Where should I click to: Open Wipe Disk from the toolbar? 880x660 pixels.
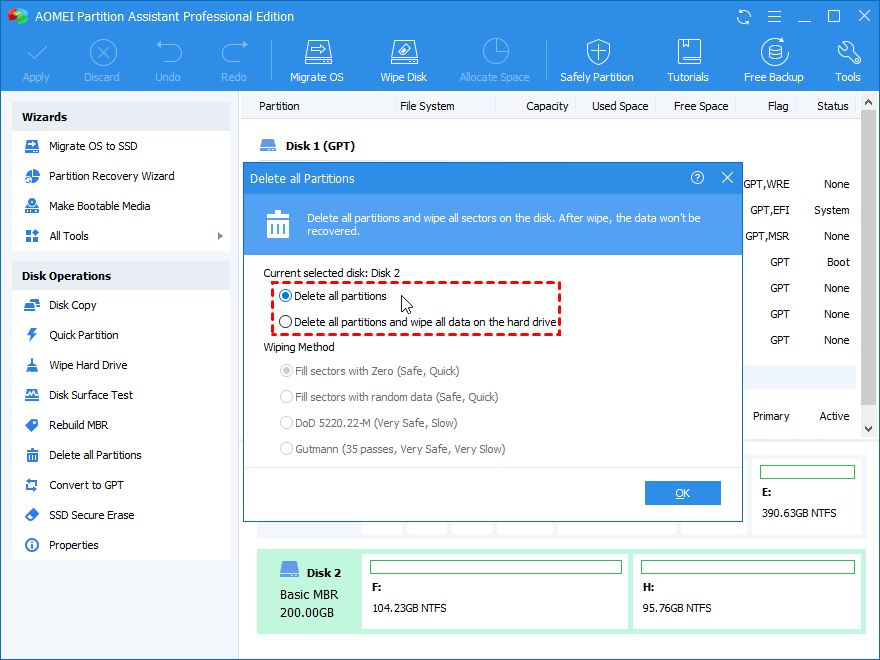(404, 61)
